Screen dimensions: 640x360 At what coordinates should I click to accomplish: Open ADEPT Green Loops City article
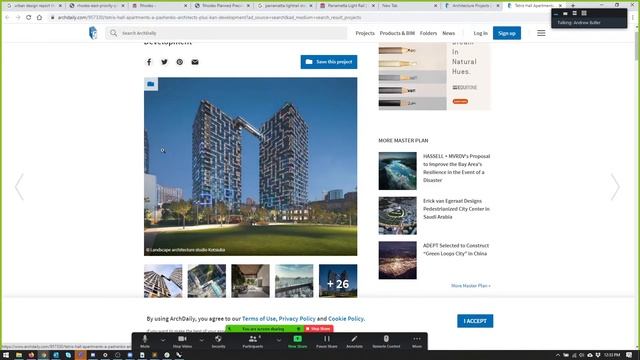pos(456,249)
